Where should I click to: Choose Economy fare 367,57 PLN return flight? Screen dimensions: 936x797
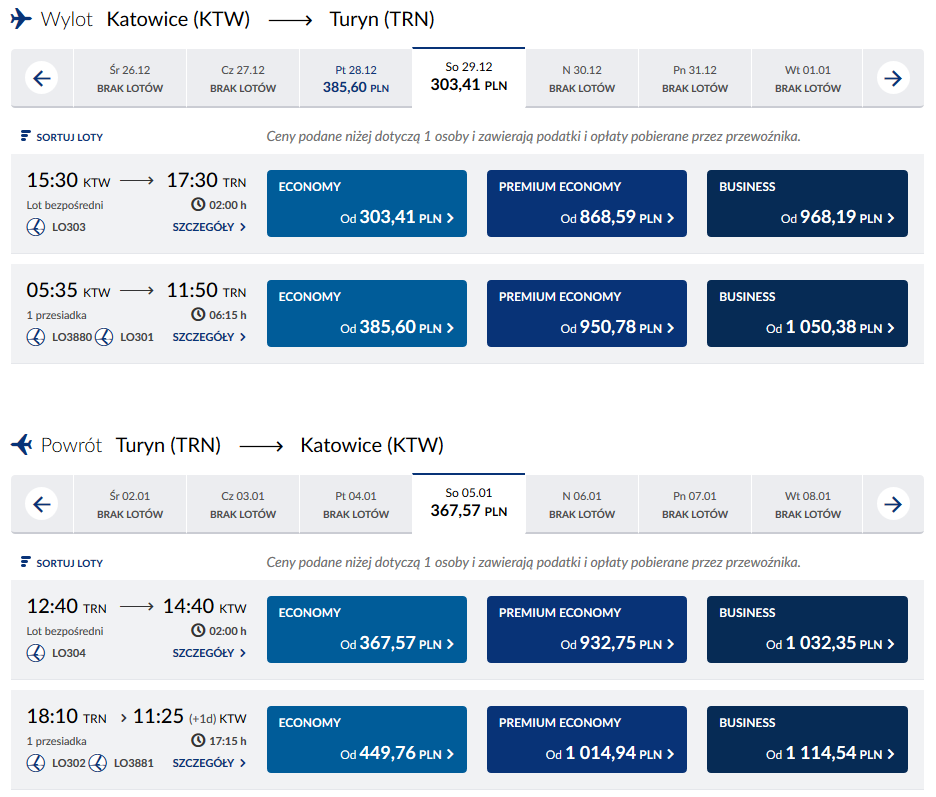(x=367, y=629)
